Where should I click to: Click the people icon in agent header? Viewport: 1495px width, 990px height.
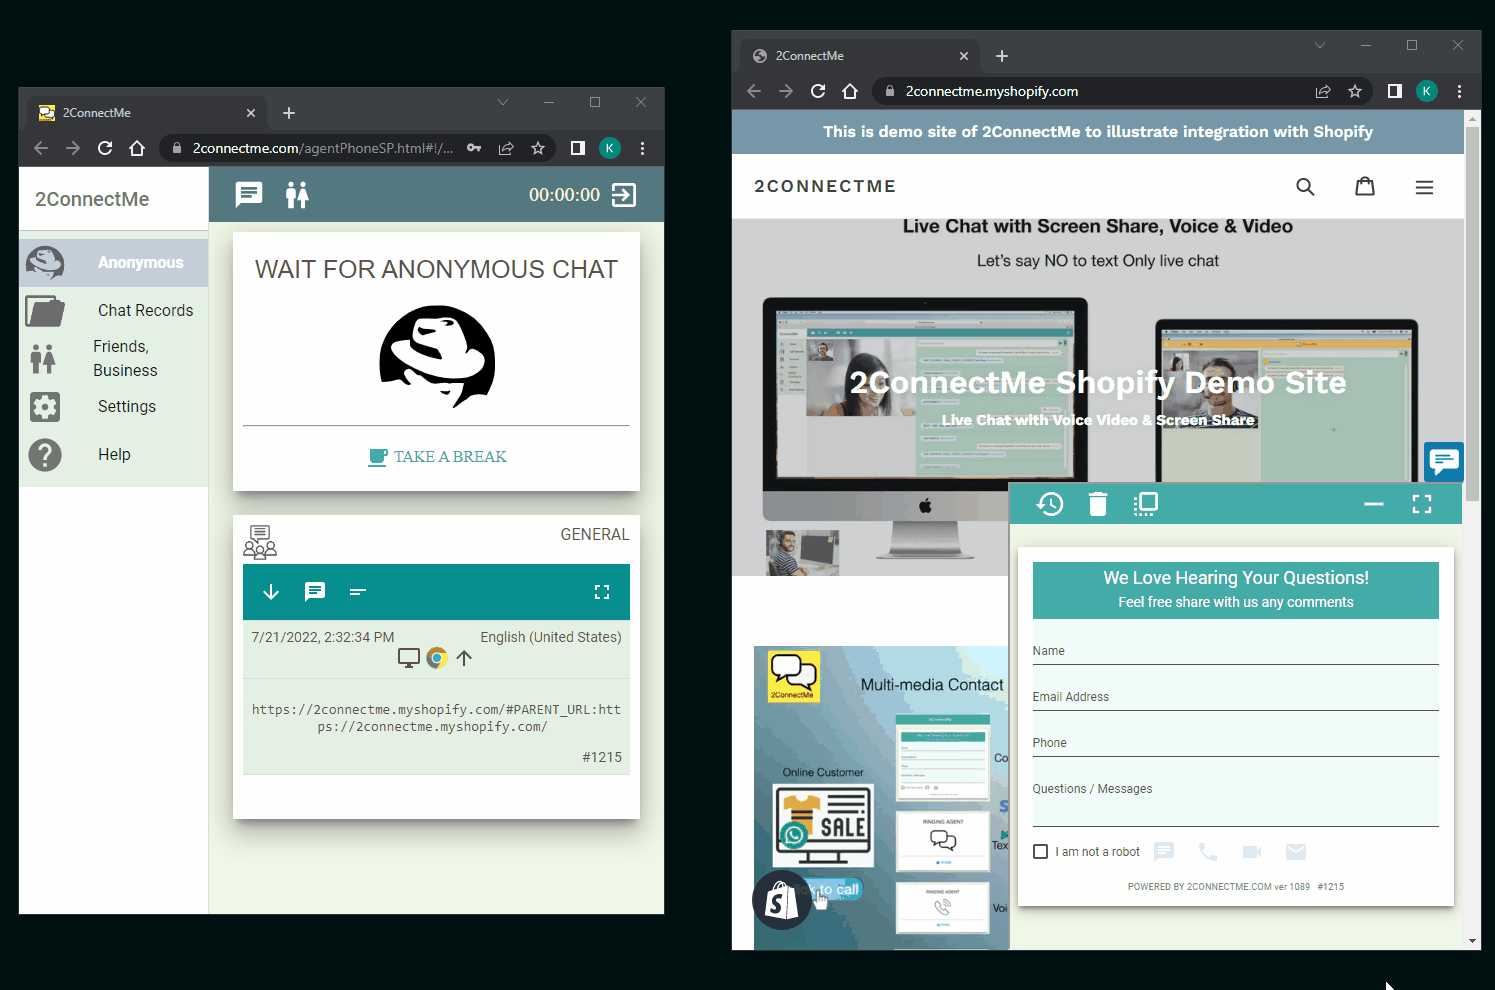click(297, 194)
